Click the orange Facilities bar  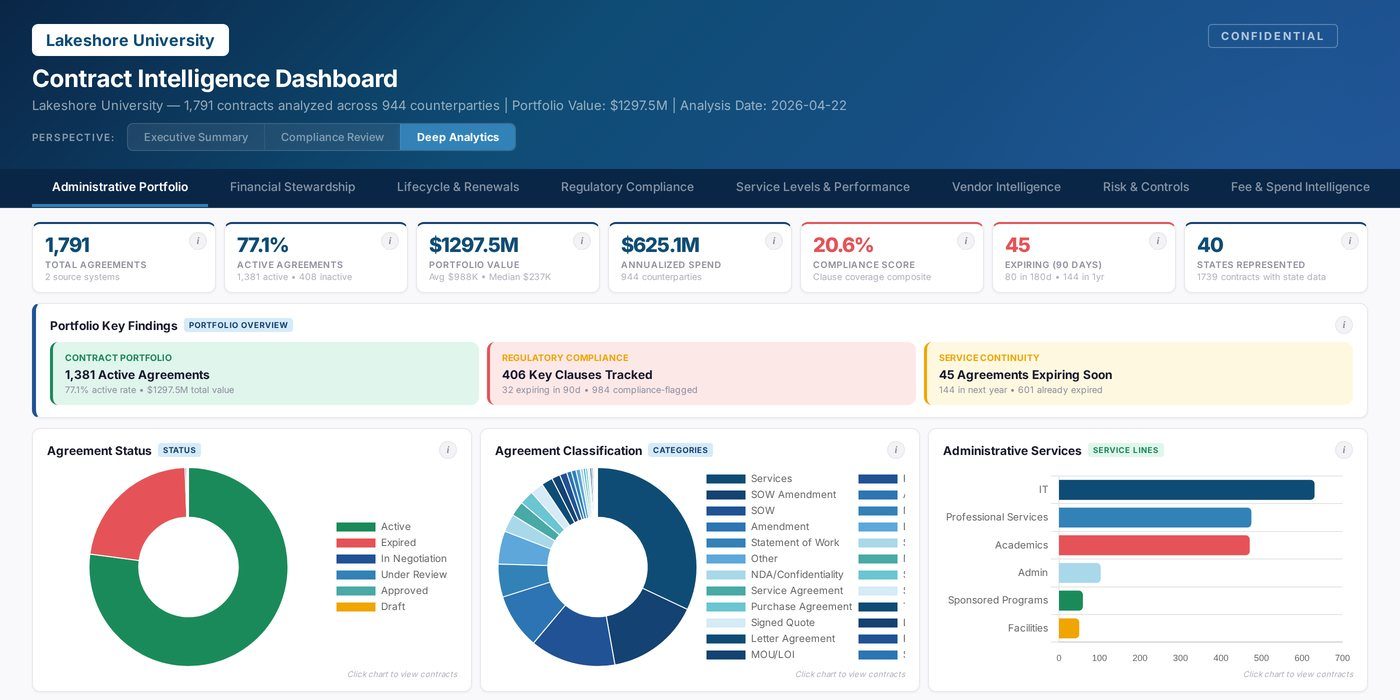(x=1069, y=628)
